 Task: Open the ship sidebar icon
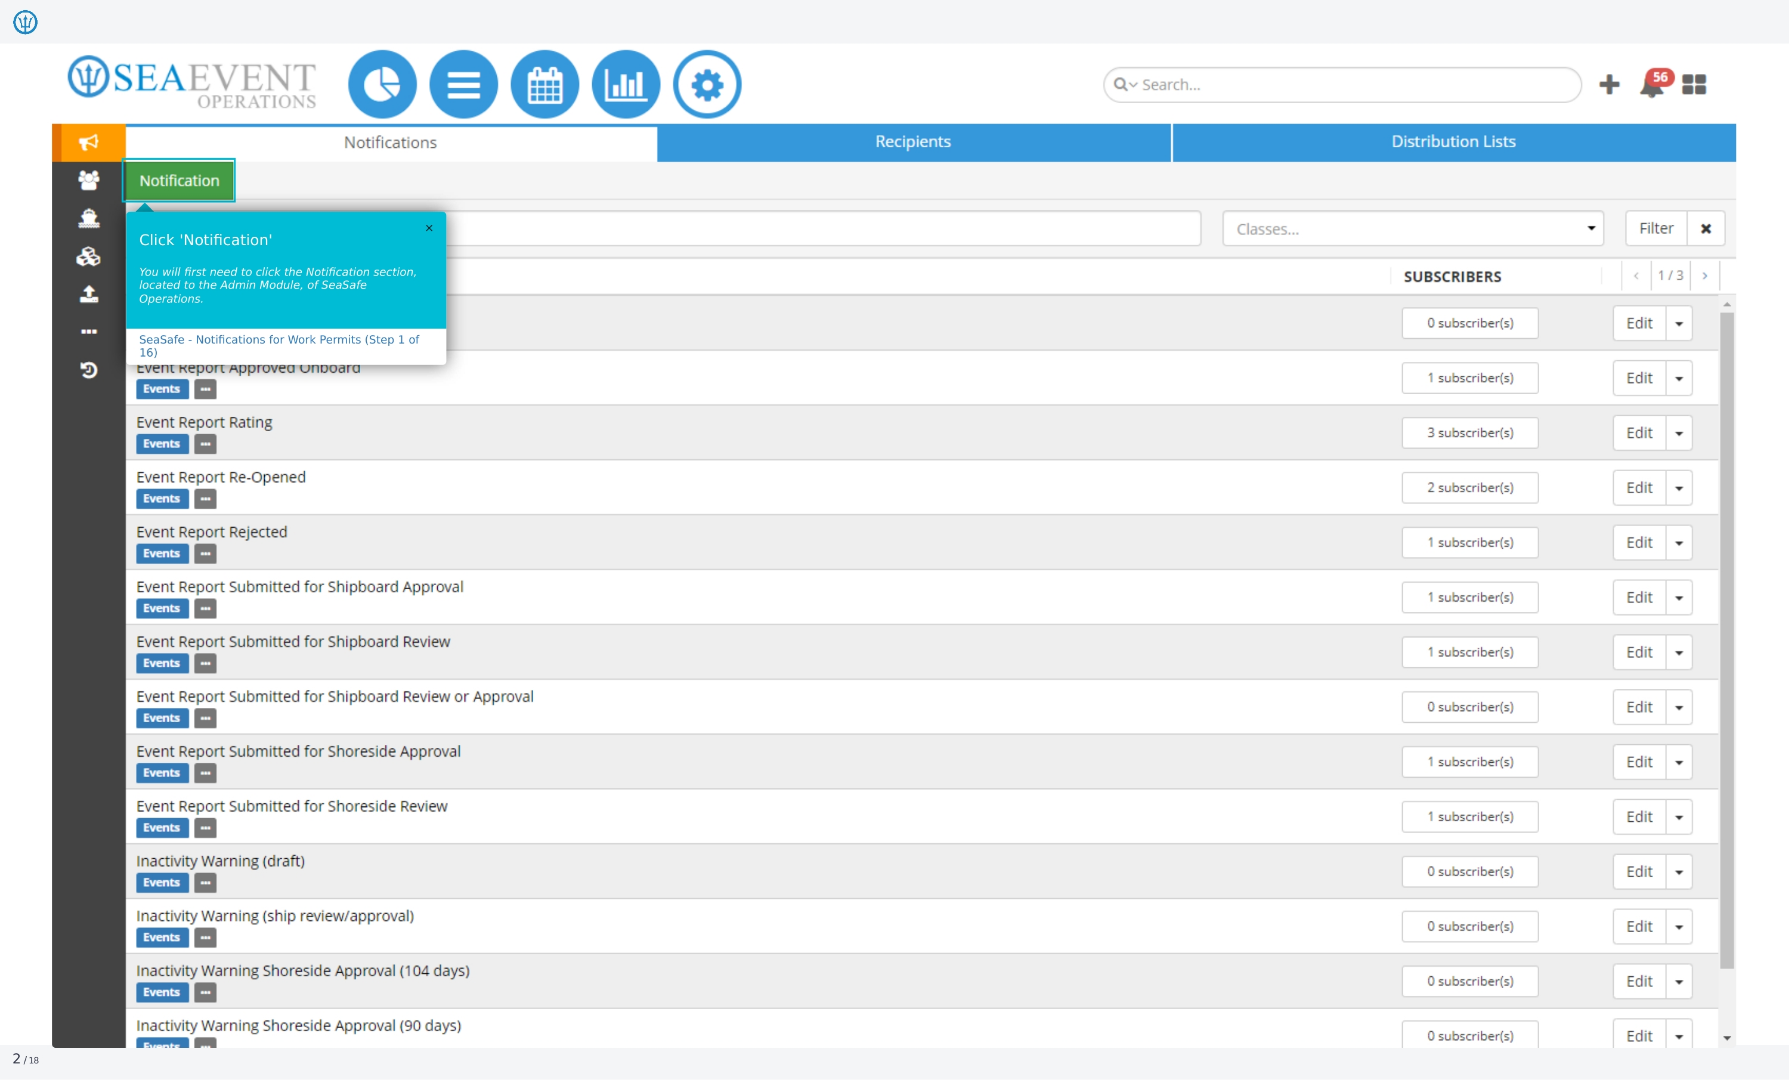89,218
